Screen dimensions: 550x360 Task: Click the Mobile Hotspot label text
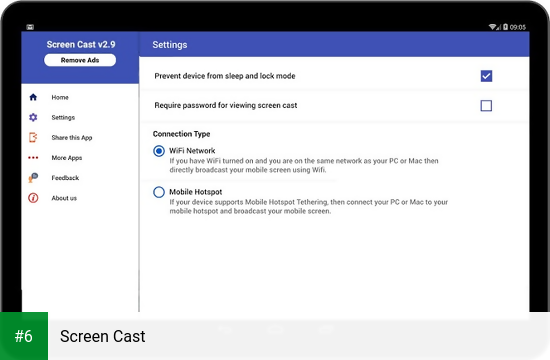[x=196, y=192]
